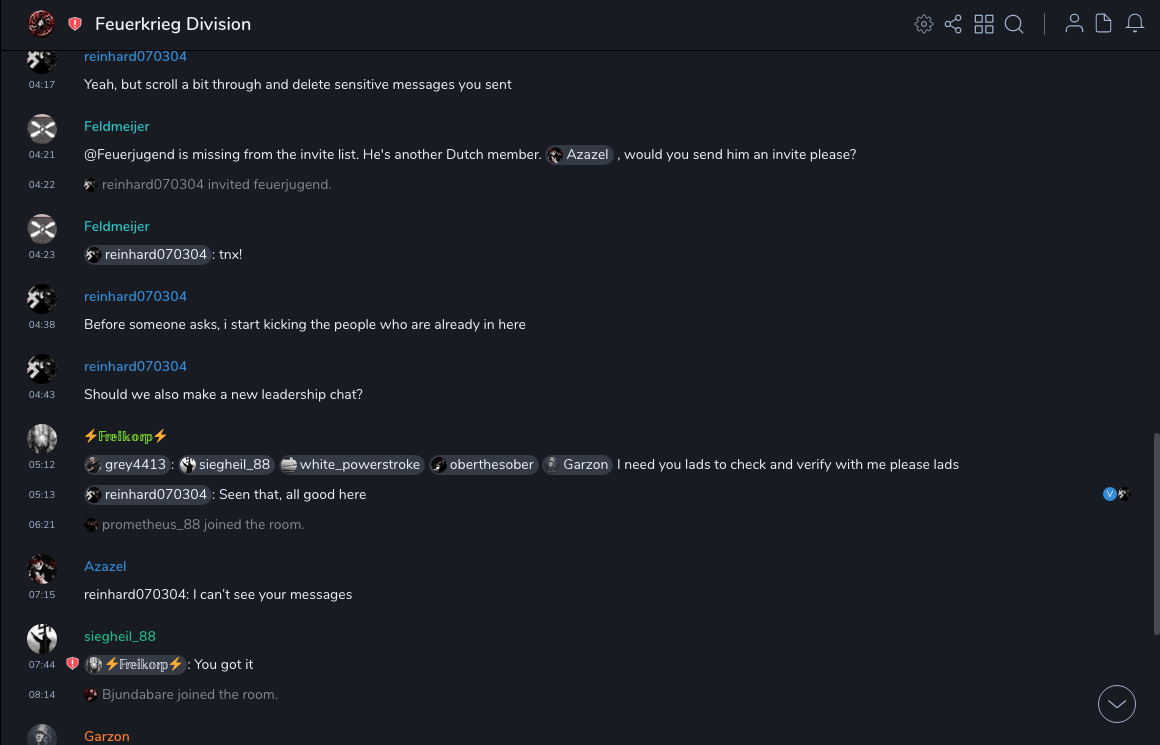Viewport: 1160px width, 745px height.
Task: Open room settings gear icon
Action: click(924, 24)
